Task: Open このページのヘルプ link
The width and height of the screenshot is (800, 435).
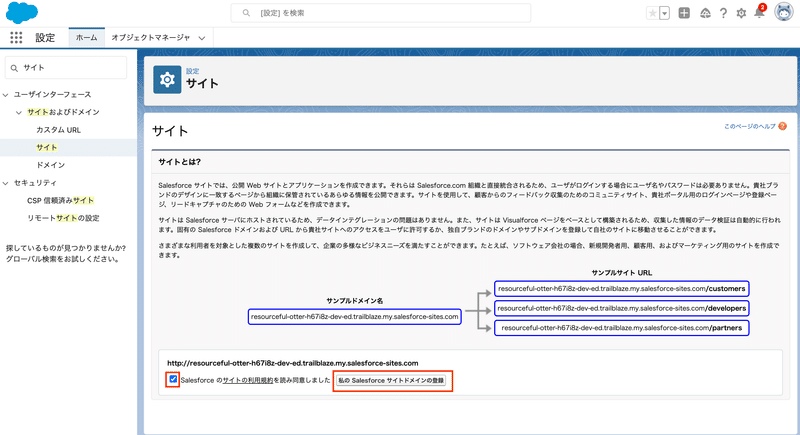Action: (x=749, y=126)
